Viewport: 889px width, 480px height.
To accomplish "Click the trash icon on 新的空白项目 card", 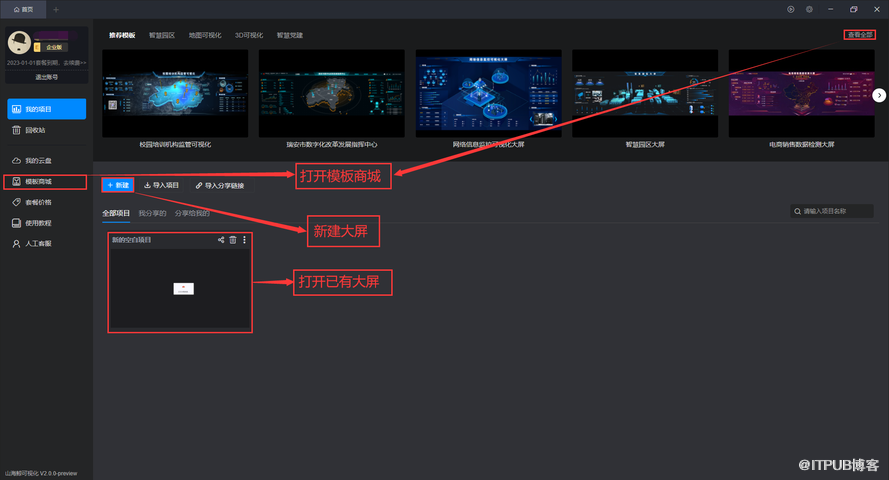I will point(232,240).
